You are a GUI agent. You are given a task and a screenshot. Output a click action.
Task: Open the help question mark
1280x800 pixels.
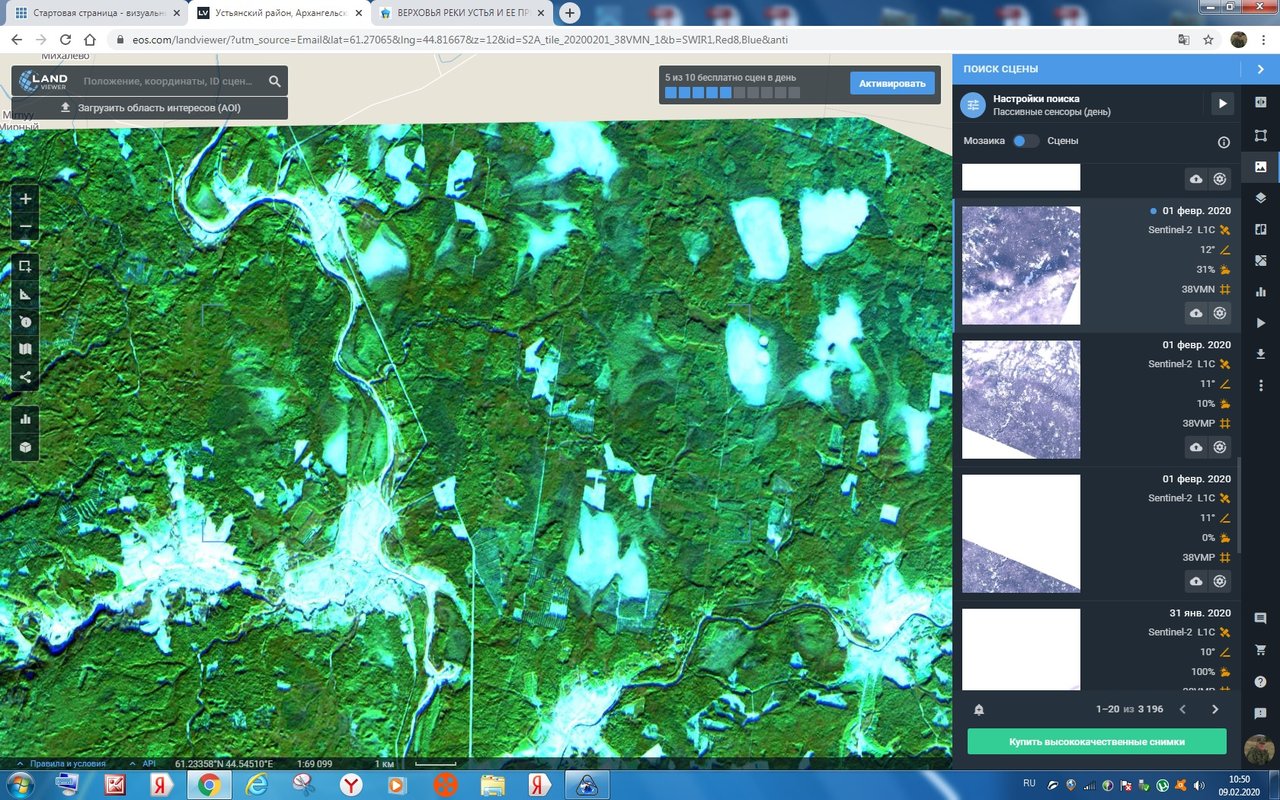1260,682
